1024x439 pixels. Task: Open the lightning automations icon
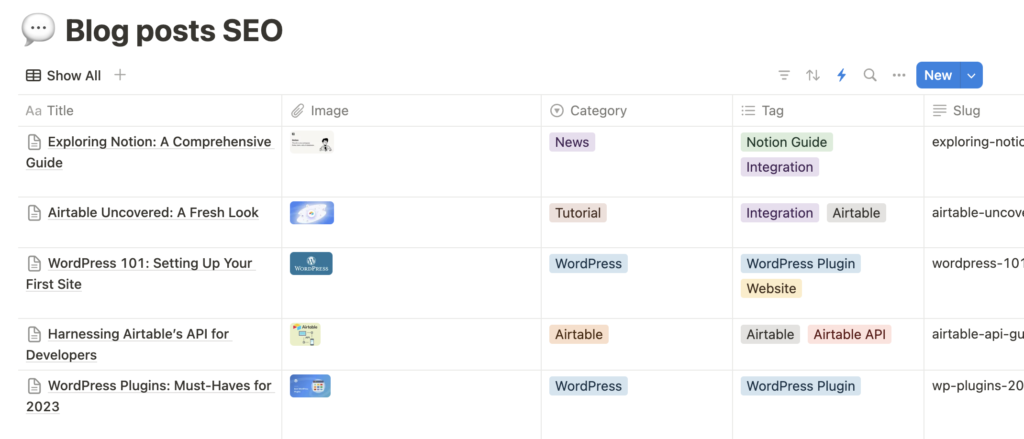(842, 75)
